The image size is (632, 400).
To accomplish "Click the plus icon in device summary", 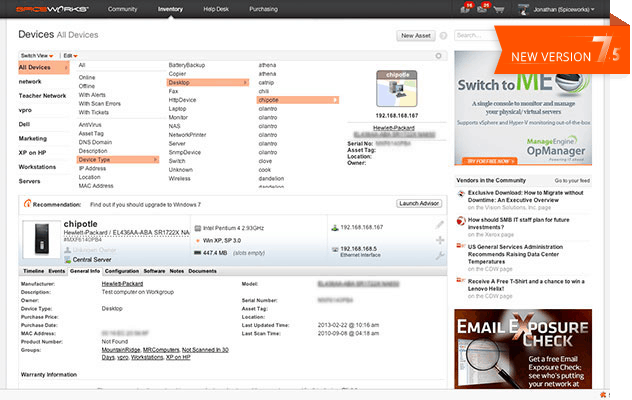I will tap(439, 241).
